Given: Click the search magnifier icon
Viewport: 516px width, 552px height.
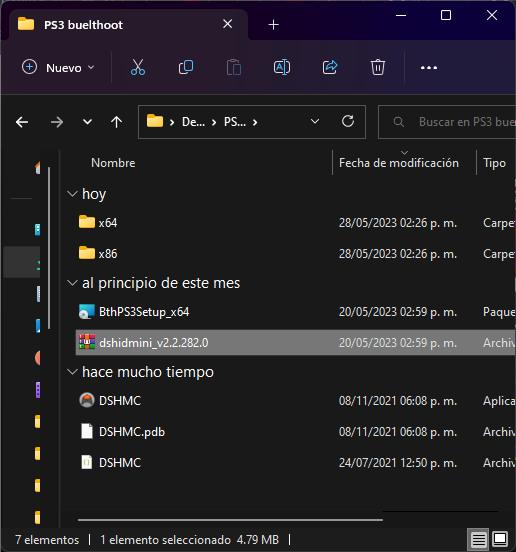Looking at the screenshot, I should click(398, 122).
